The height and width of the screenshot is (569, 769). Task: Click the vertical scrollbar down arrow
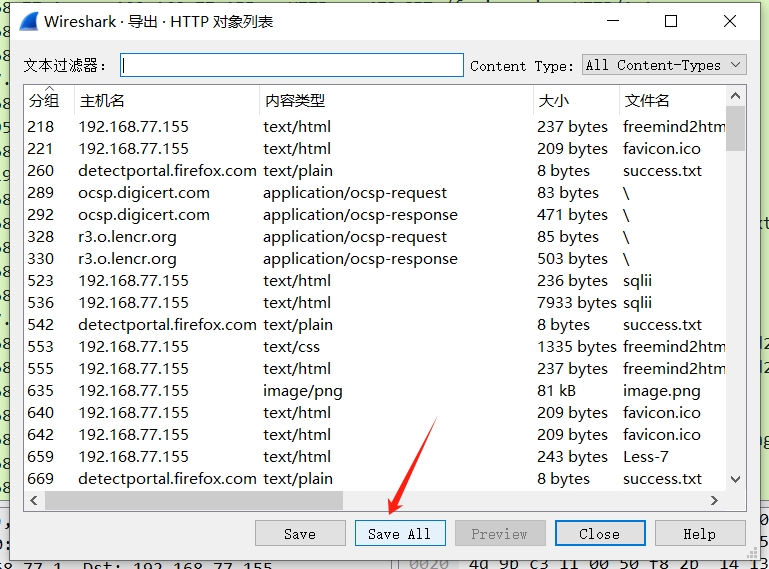[735, 479]
